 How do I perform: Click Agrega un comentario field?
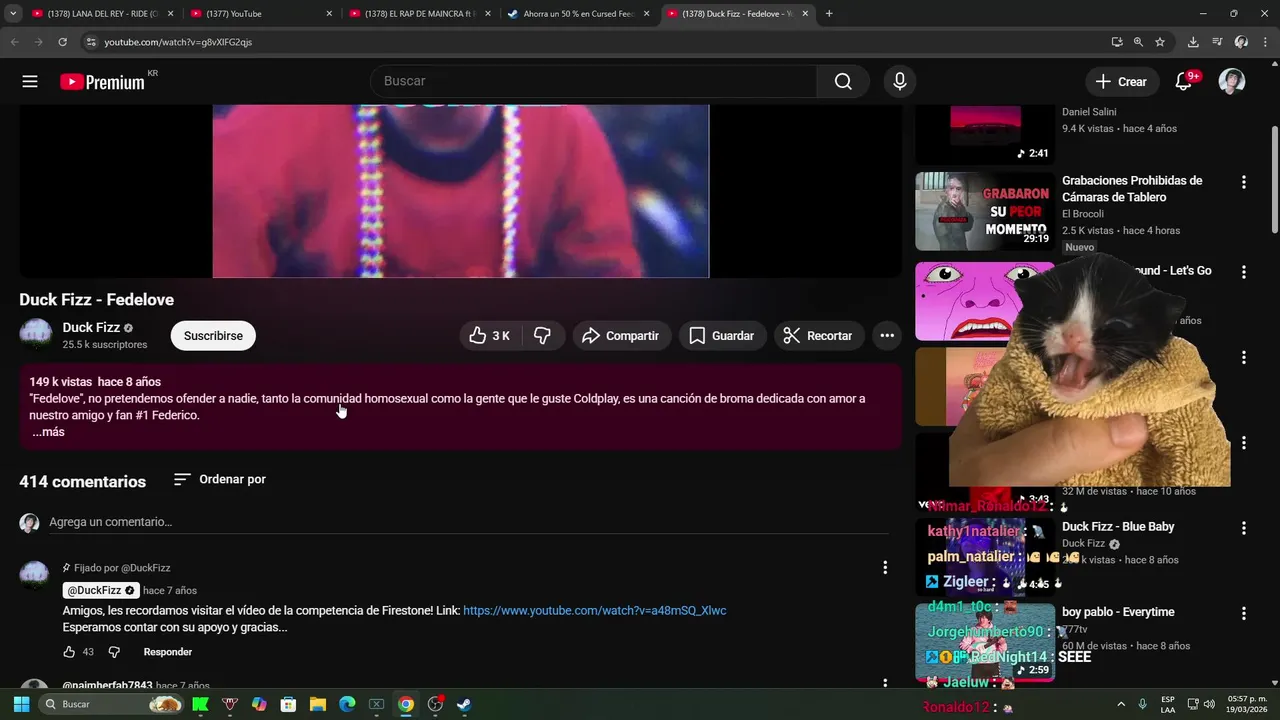click(468, 522)
